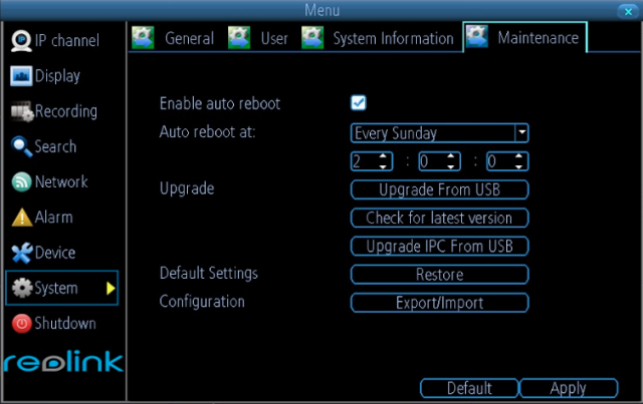Decrease the reboot minute value
This screenshot has height=404, width=643.
coord(452,166)
